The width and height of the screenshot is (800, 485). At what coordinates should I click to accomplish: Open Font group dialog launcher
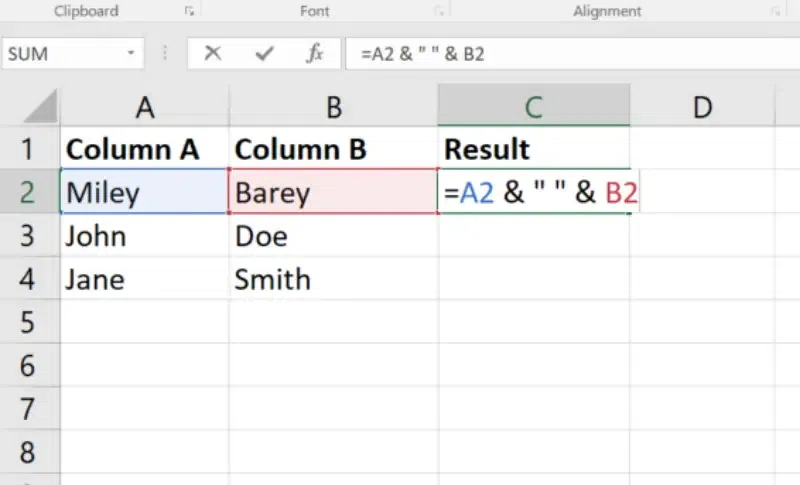click(x=438, y=12)
